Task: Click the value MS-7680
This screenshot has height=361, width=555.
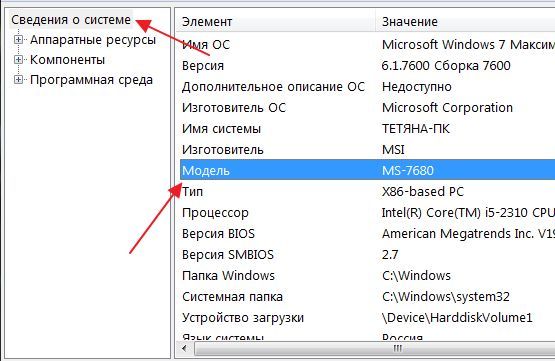Action: click(x=408, y=171)
